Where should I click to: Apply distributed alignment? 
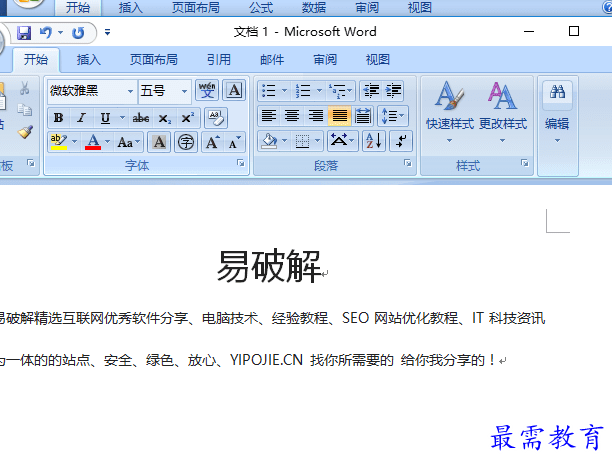(x=363, y=116)
